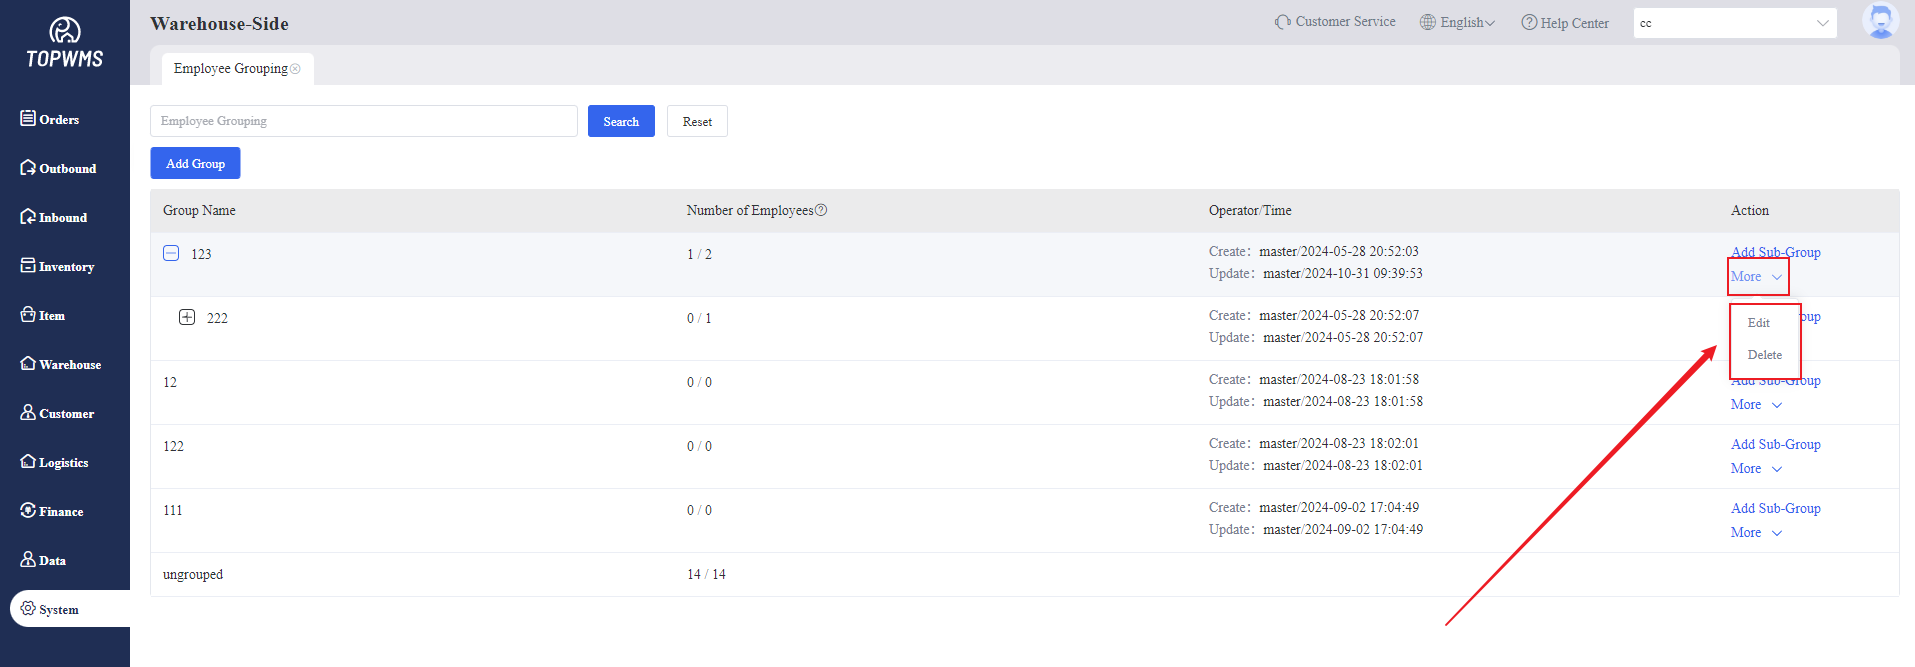Open More dropdown for group 122
This screenshot has height=667, width=1915.
(x=1756, y=469)
